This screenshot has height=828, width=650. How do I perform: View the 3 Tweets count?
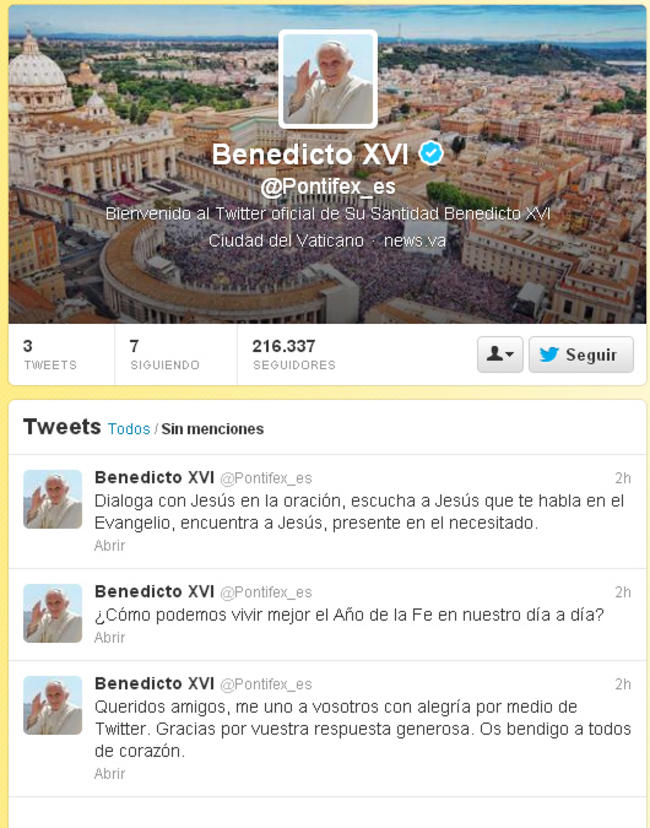(x=50, y=354)
